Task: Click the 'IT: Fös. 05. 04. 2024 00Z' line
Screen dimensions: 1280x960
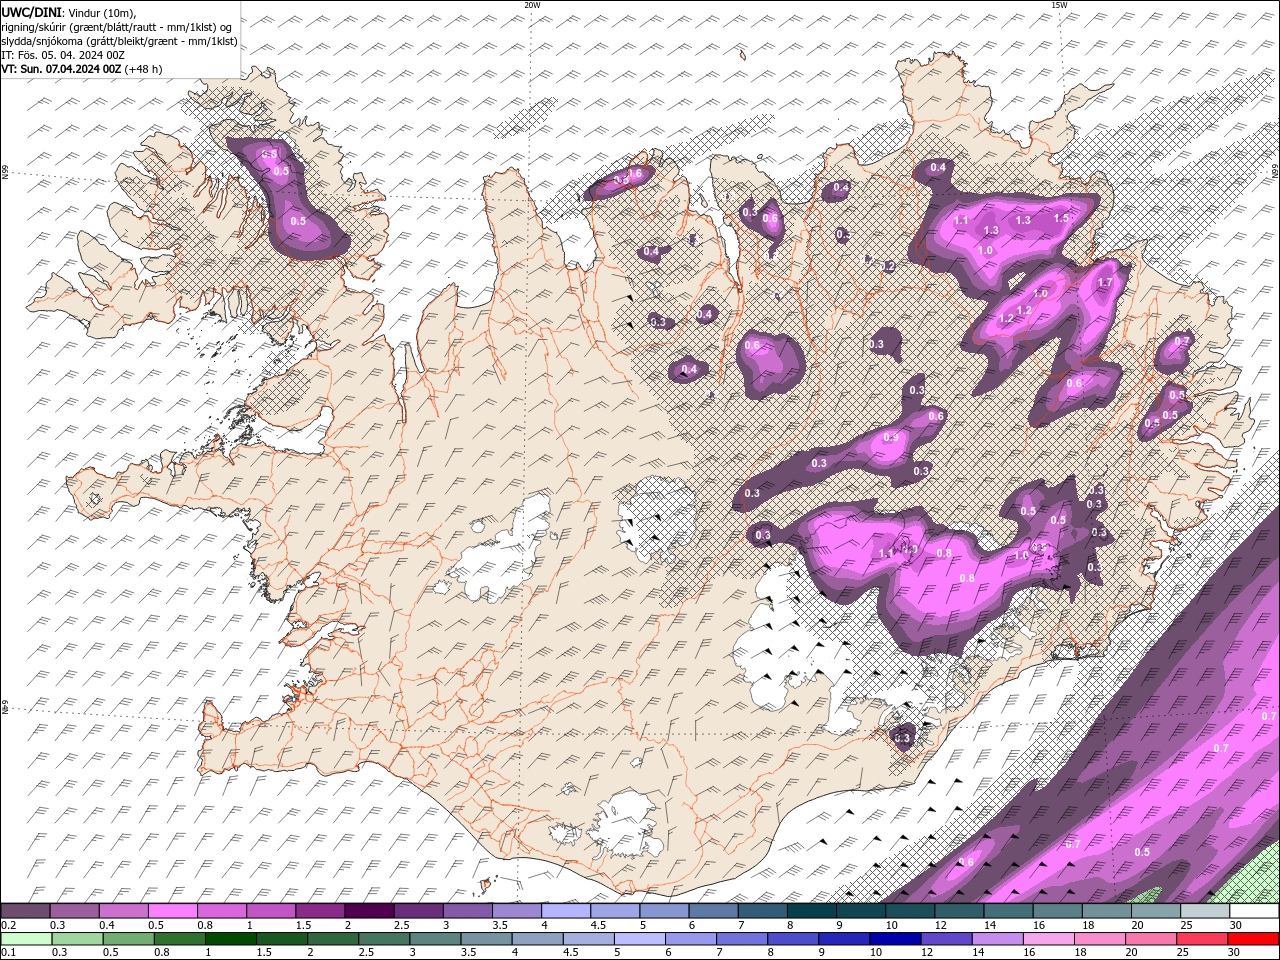Action: [x=63, y=55]
